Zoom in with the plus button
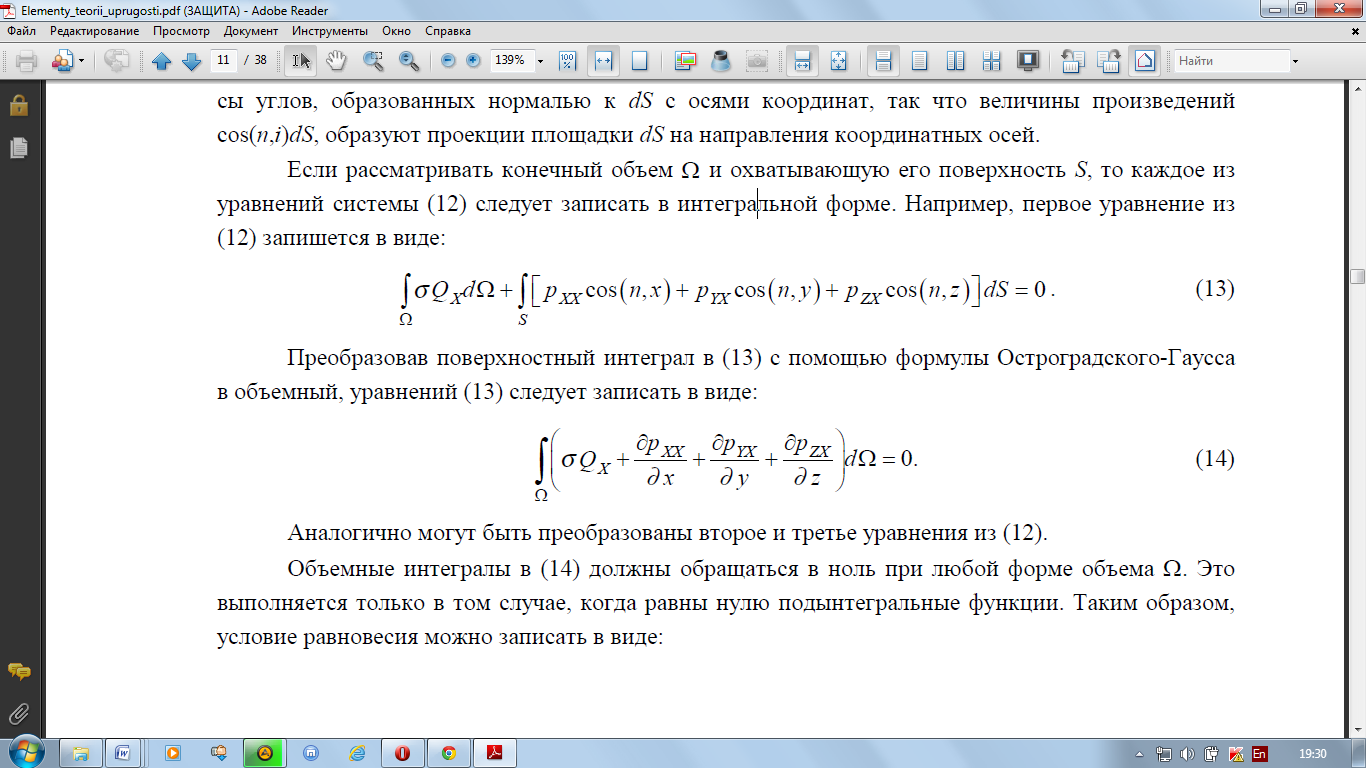Viewport: 1366px width, 768px height. click(x=473, y=61)
